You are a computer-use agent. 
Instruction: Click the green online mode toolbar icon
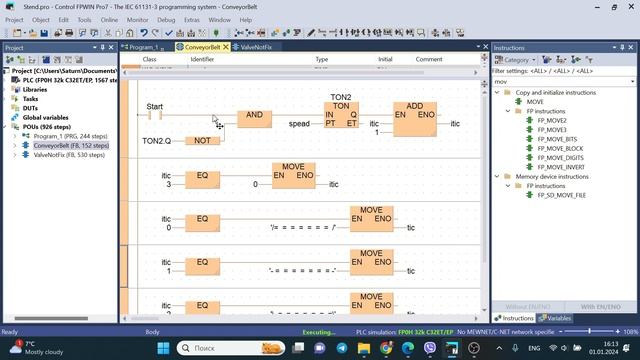[216, 33]
